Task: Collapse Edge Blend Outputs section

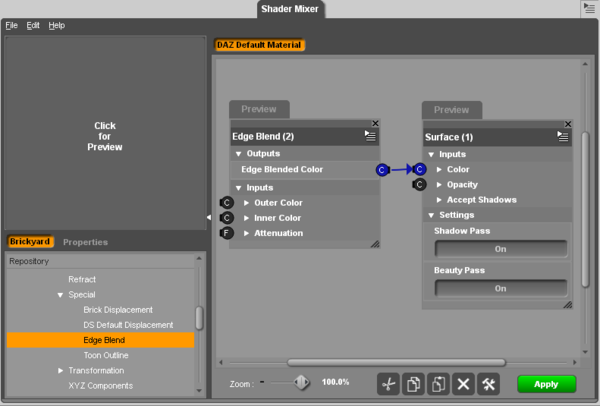Action: click(x=238, y=154)
